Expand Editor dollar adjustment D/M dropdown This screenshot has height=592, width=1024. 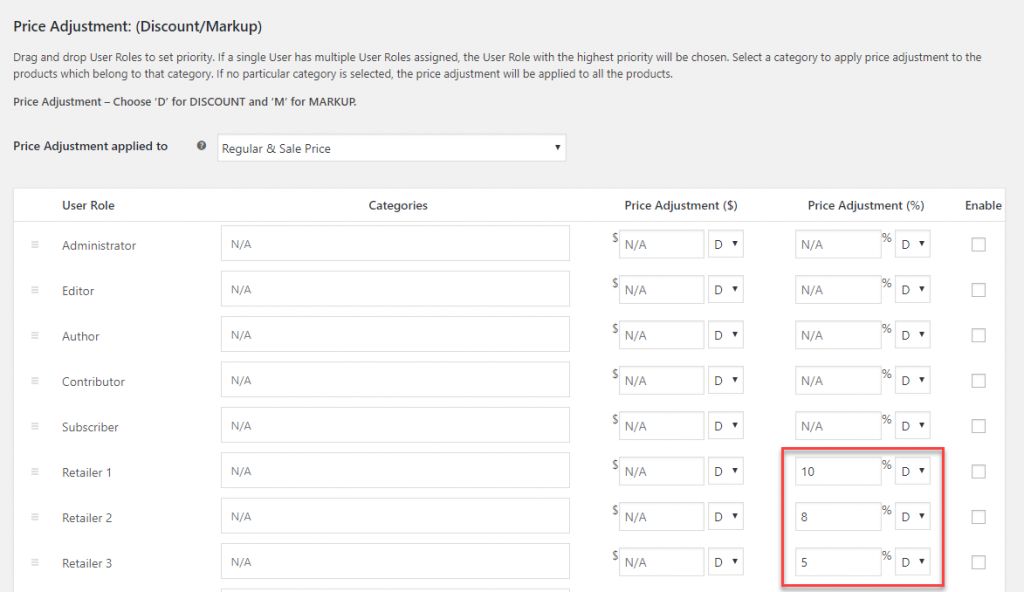click(x=726, y=289)
